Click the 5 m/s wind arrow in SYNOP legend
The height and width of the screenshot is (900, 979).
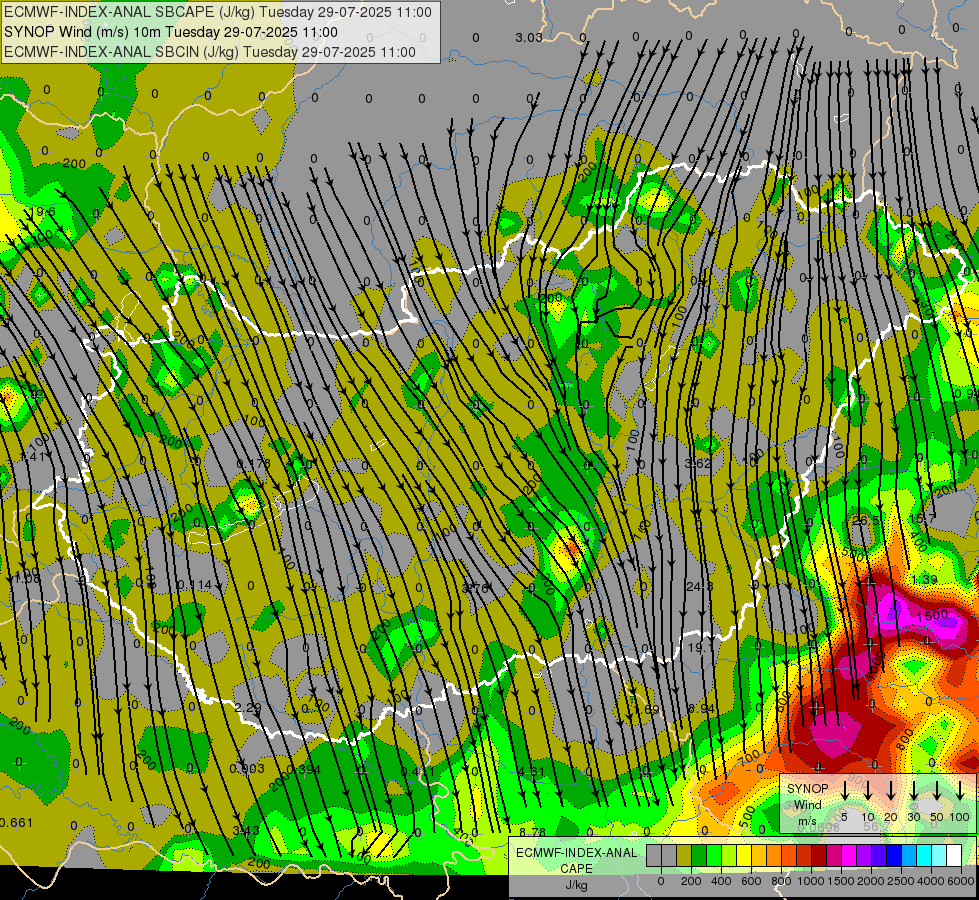click(x=845, y=790)
